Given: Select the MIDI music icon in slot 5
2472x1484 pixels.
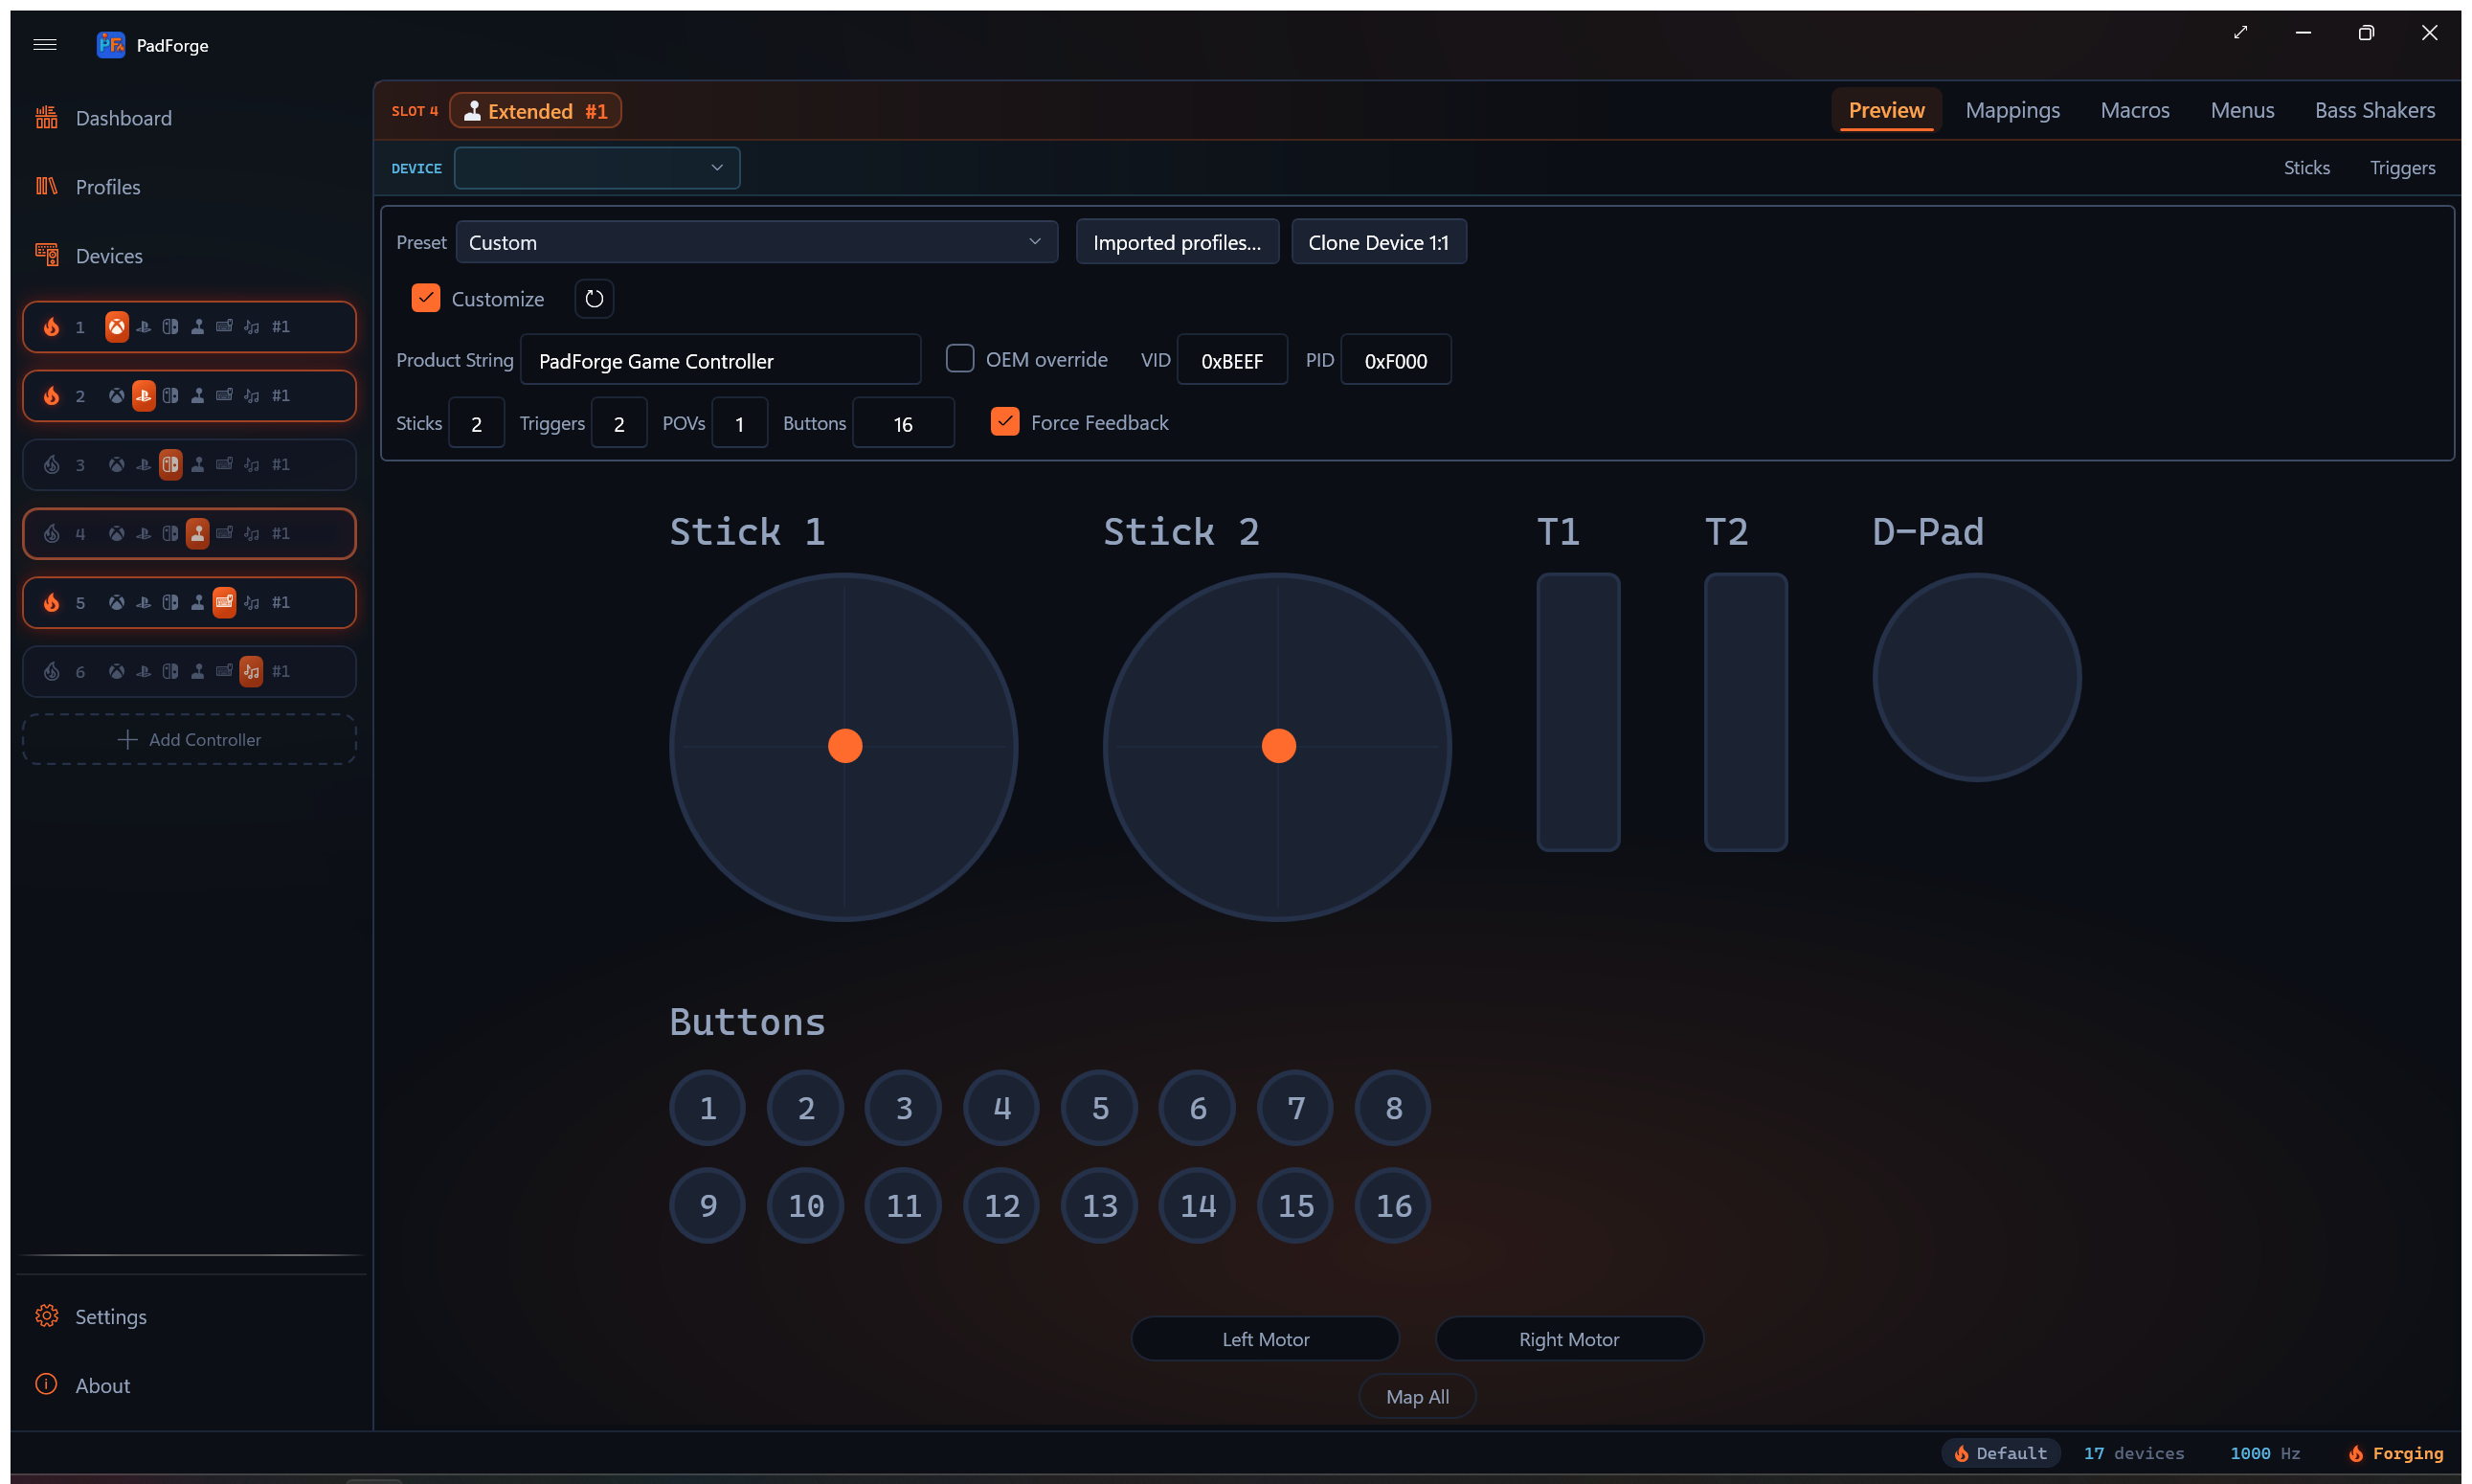Looking at the screenshot, I should (252, 603).
